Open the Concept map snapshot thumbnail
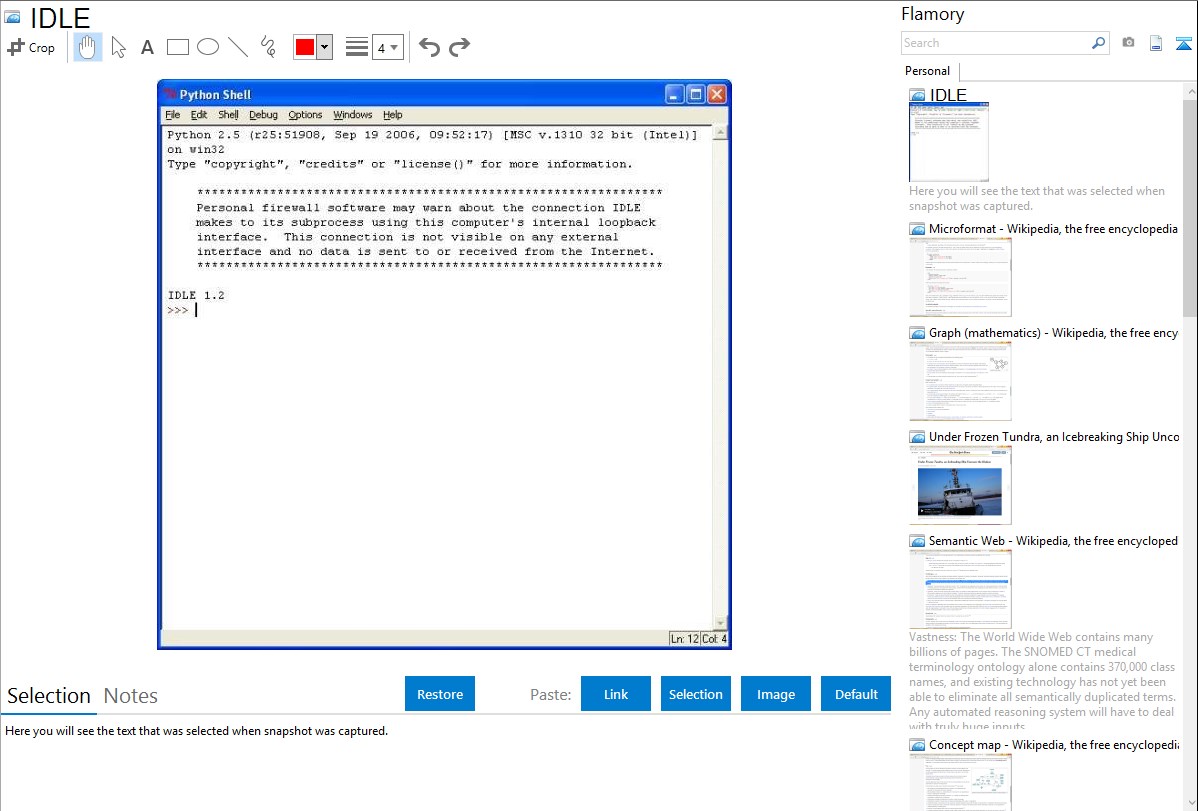Image resolution: width=1198 pixels, height=811 pixels. pos(960,782)
